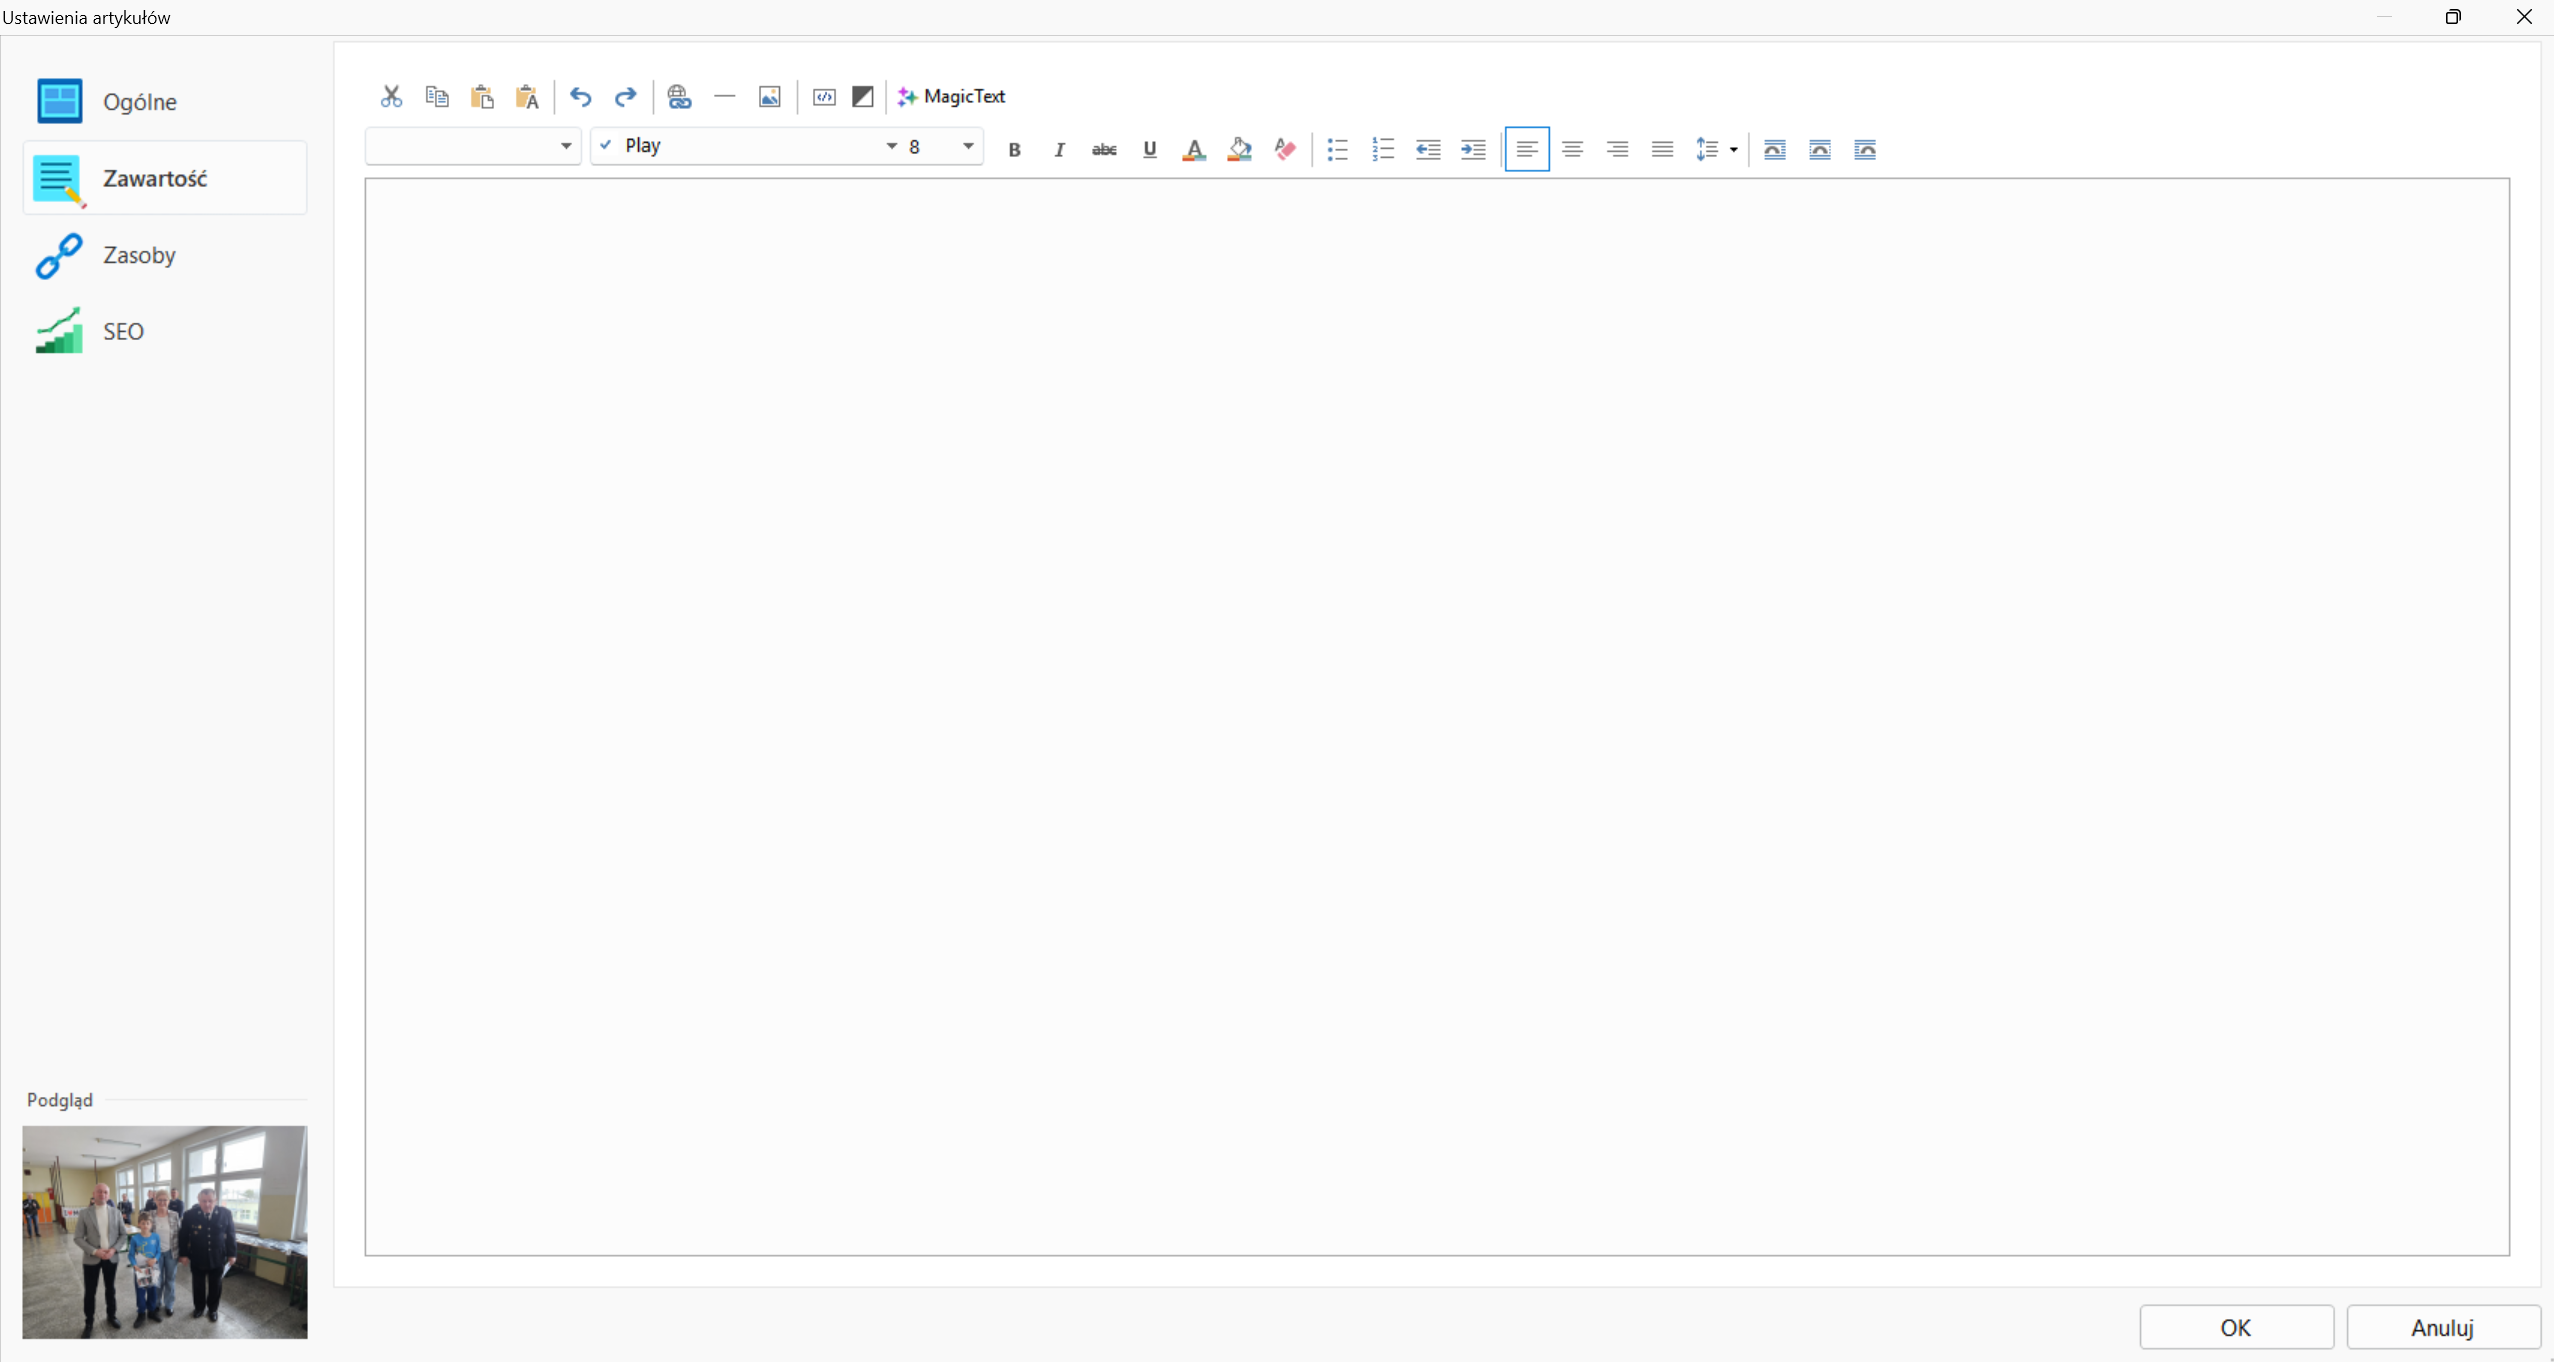Screen dimensions: 2554x1362
Task: Clear the text formatting with the eraser icon
Action: tap(1285, 150)
